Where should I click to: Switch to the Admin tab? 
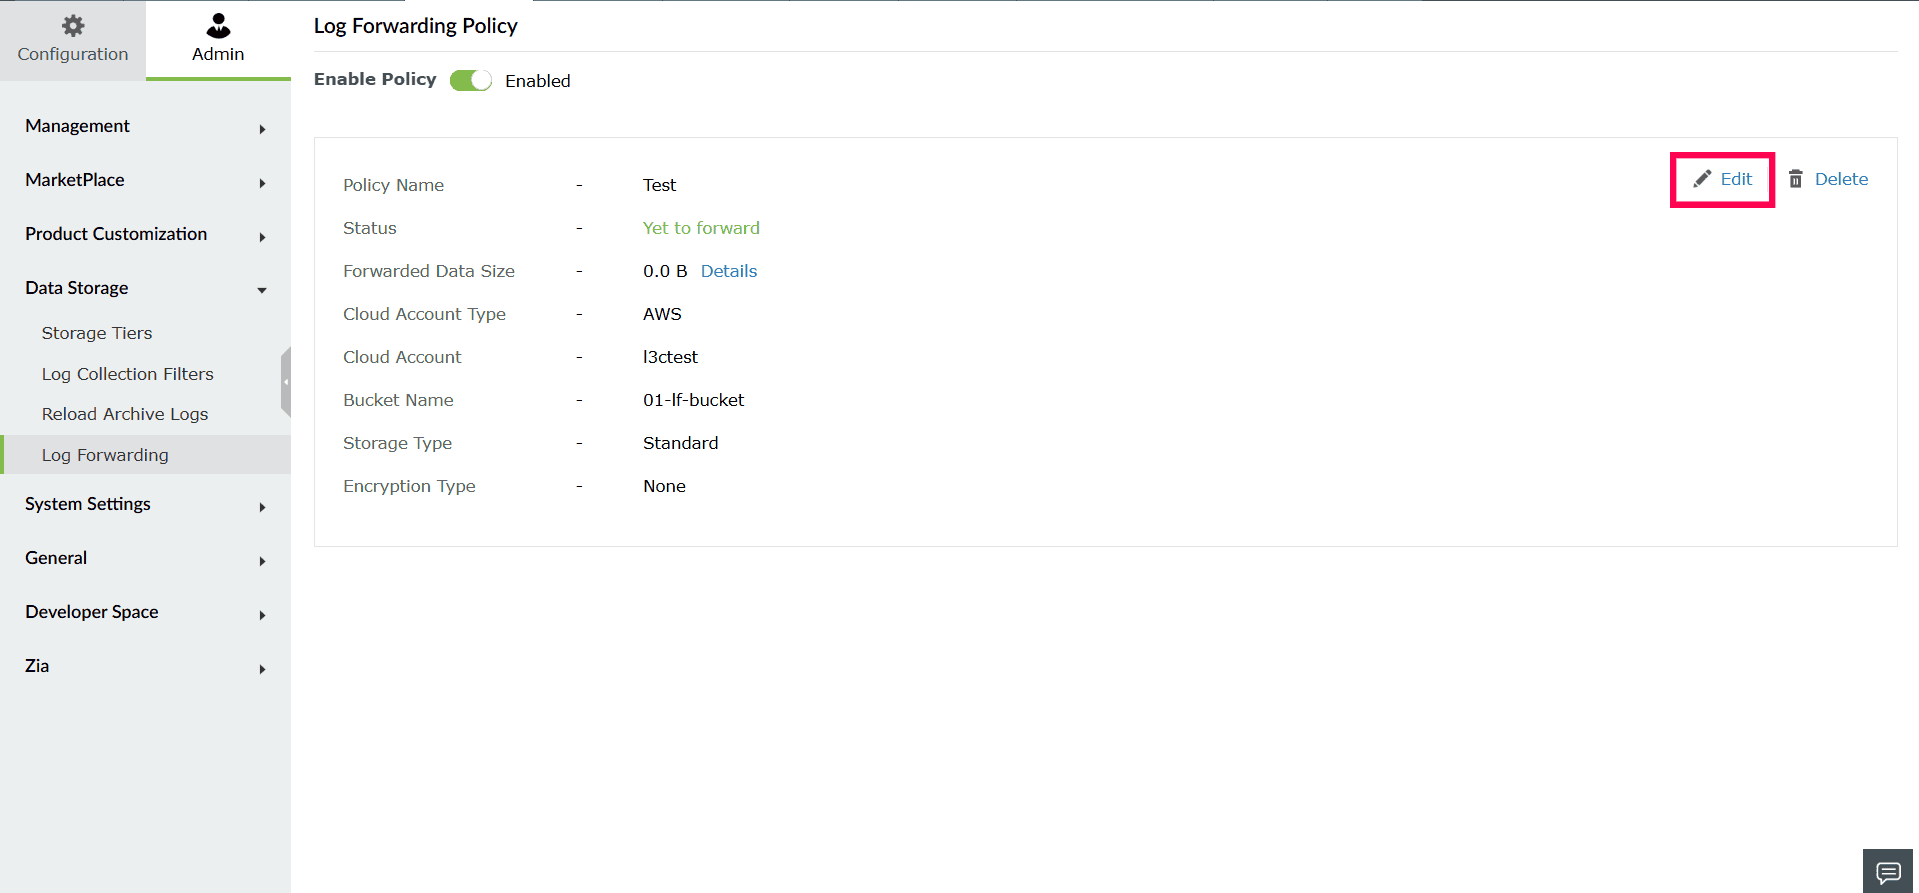(x=218, y=40)
